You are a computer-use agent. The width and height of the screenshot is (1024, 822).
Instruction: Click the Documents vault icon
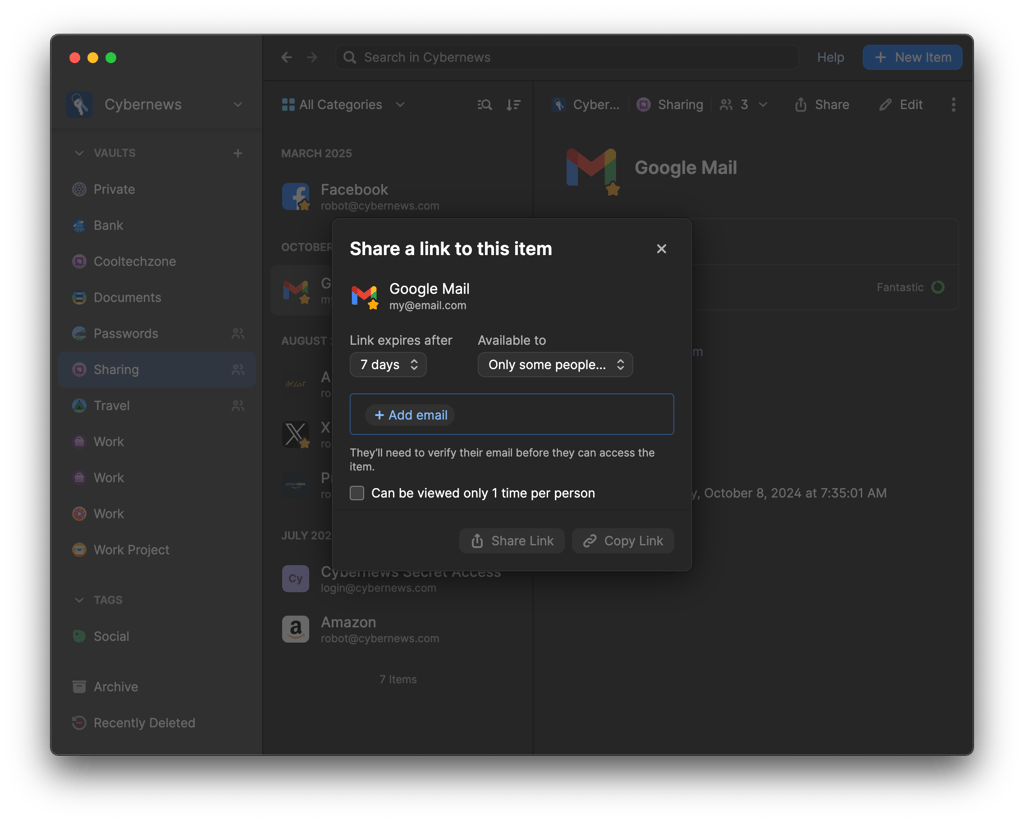pos(79,297)
